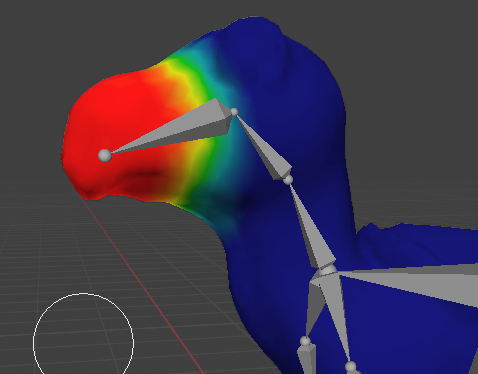The height and width of the screenshot is (374, 478).
Task: Select the thin bone angling down-left from the neck base
Action: 314,308
